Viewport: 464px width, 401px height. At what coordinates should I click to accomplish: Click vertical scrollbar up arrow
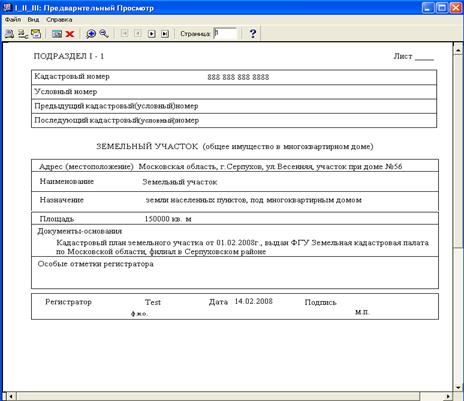(x=458, y=50)
